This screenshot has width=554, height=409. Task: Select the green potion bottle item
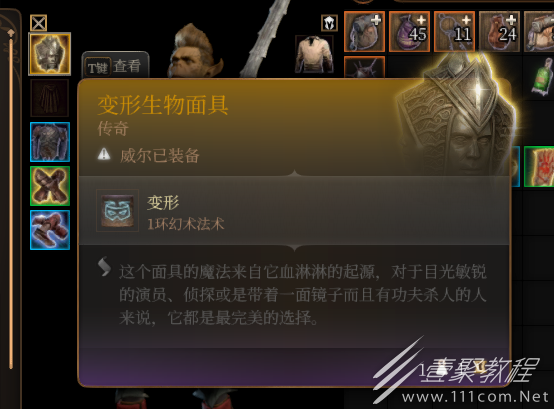point(543,77)
